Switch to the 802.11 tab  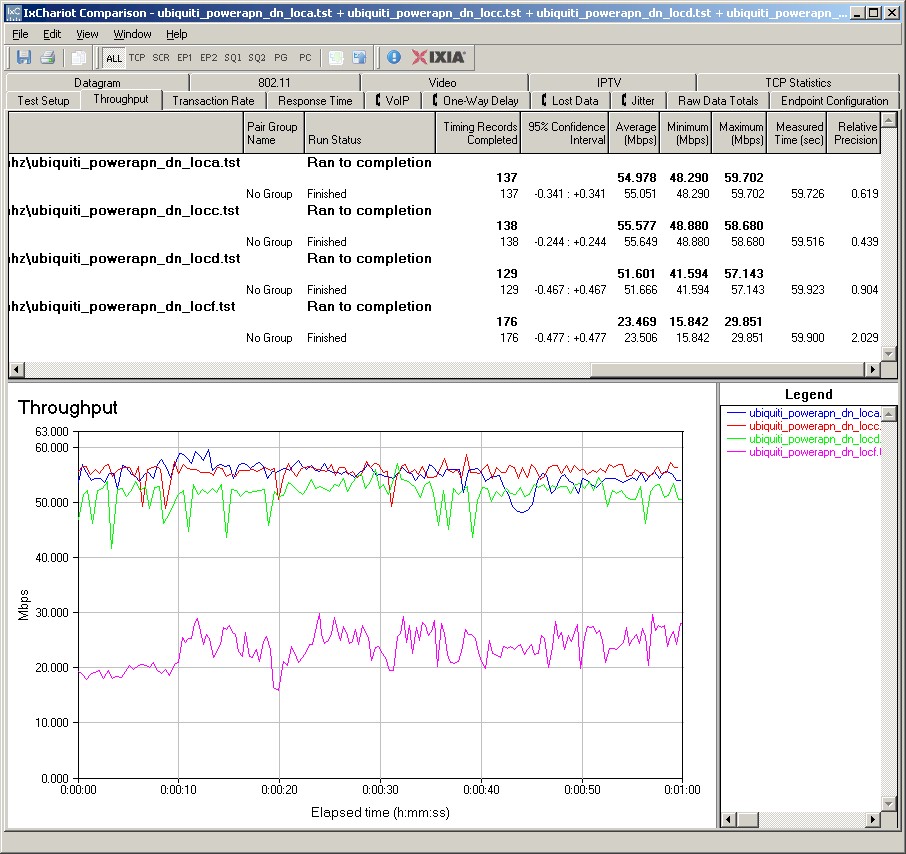pos(274,83)
